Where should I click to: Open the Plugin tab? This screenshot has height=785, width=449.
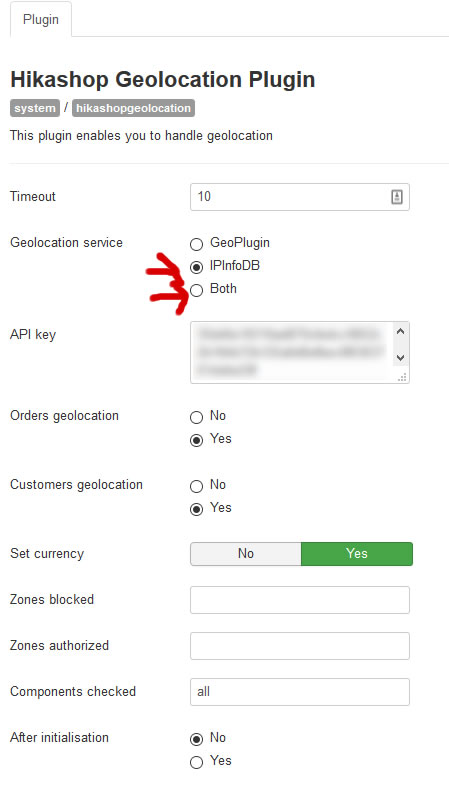(41, 20)
